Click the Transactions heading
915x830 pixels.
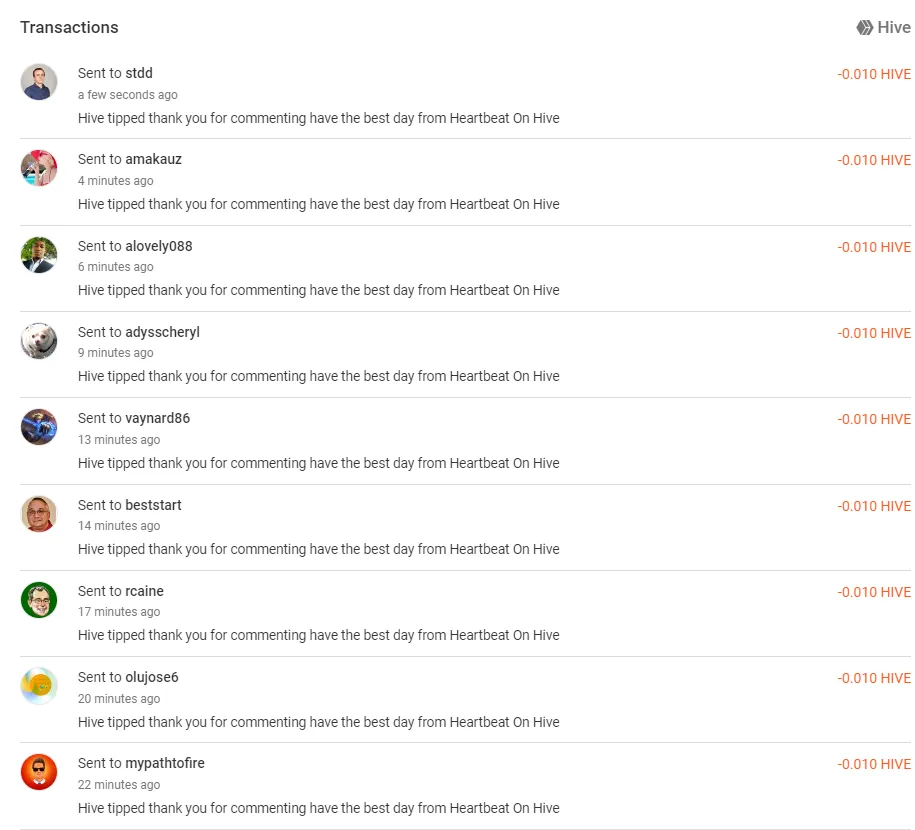click(69, 27)
